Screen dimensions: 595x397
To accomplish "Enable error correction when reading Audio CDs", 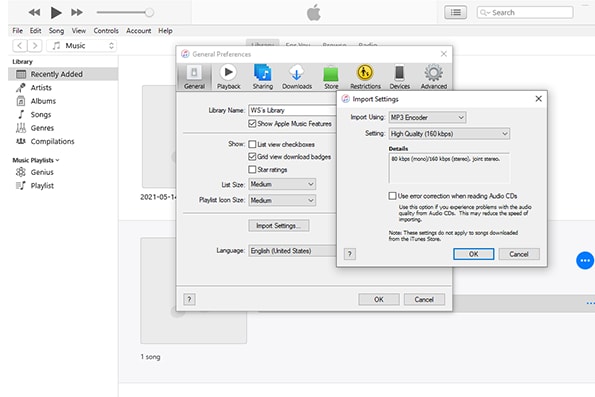I will [392, 196].
